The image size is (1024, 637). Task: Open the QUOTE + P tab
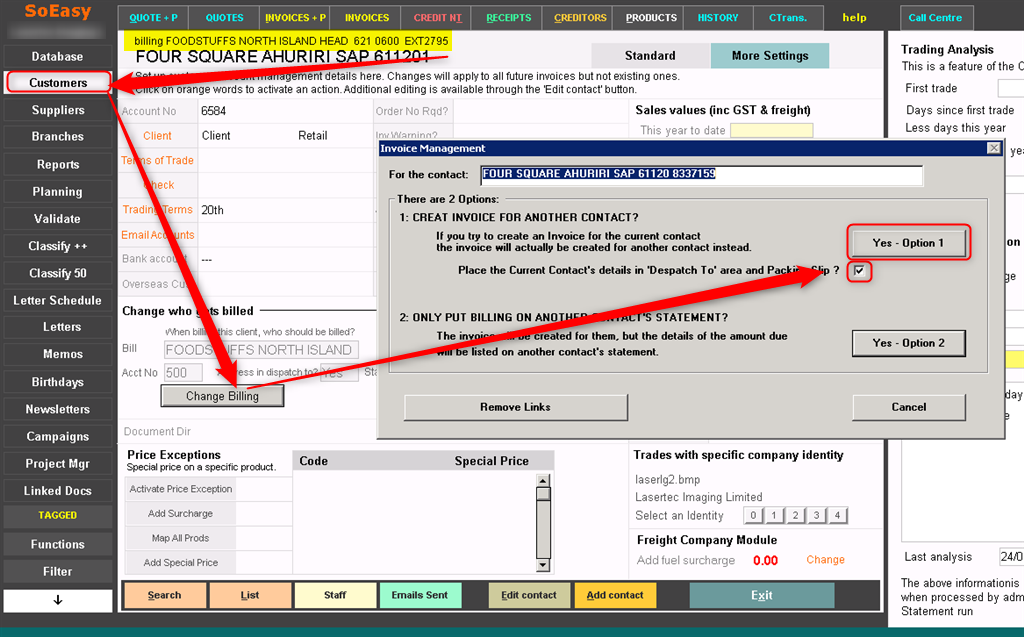pyautogui.click(x=153, y=18)
